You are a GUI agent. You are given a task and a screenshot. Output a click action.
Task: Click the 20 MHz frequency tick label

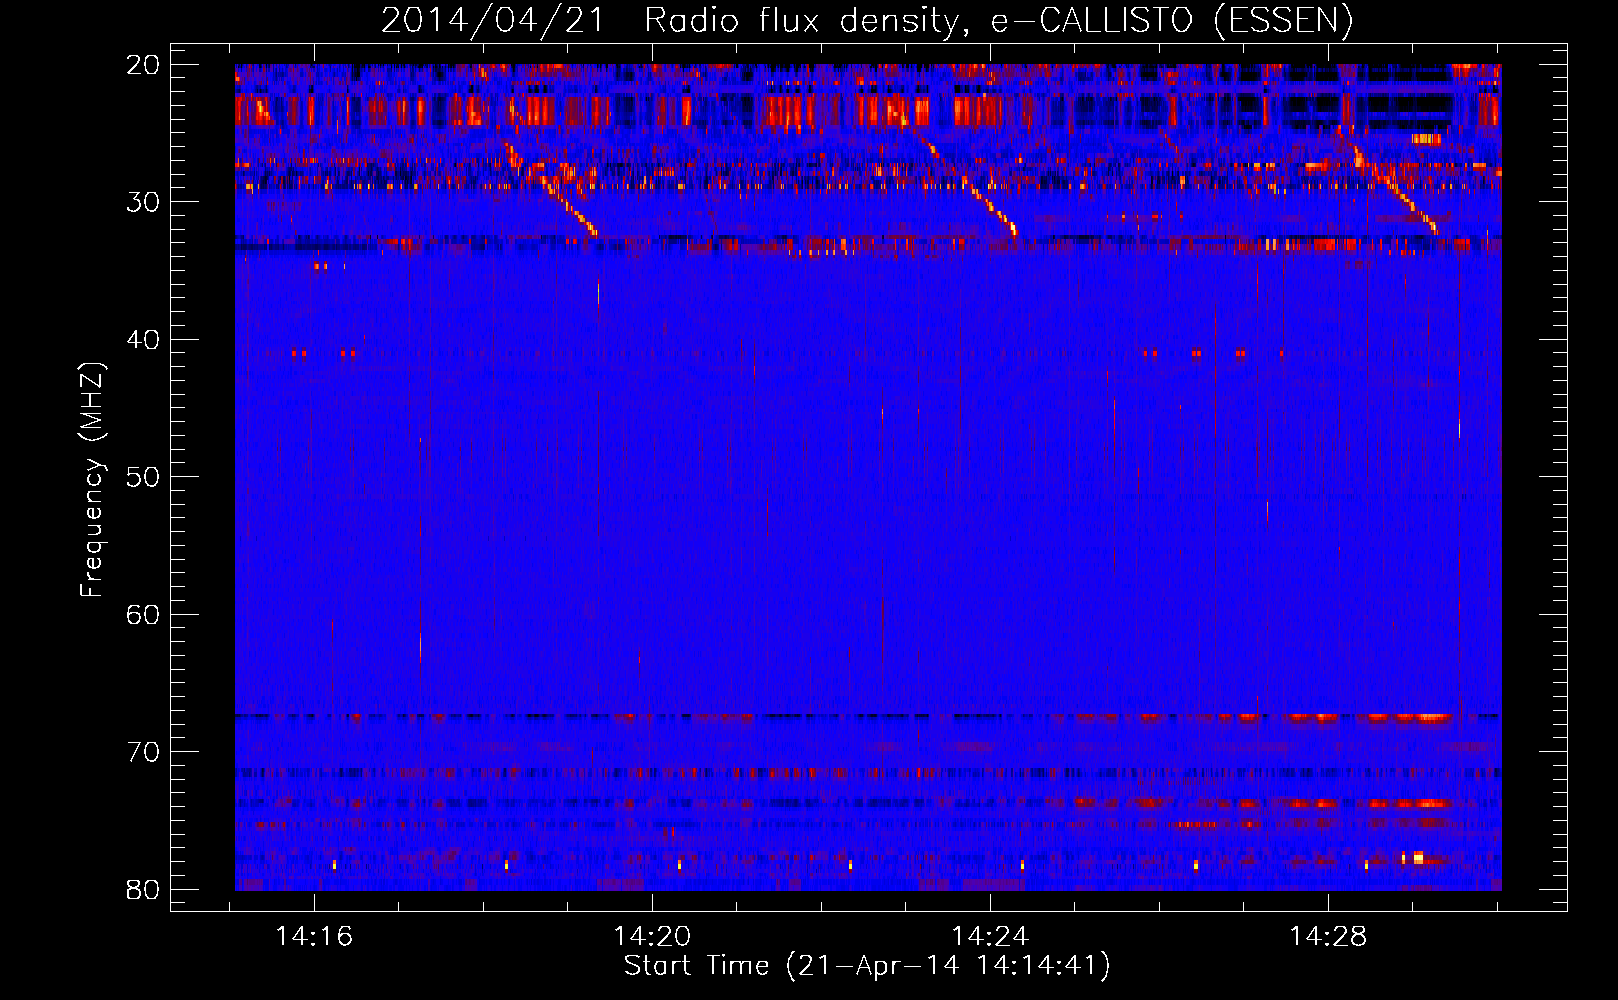click(143, 65)
